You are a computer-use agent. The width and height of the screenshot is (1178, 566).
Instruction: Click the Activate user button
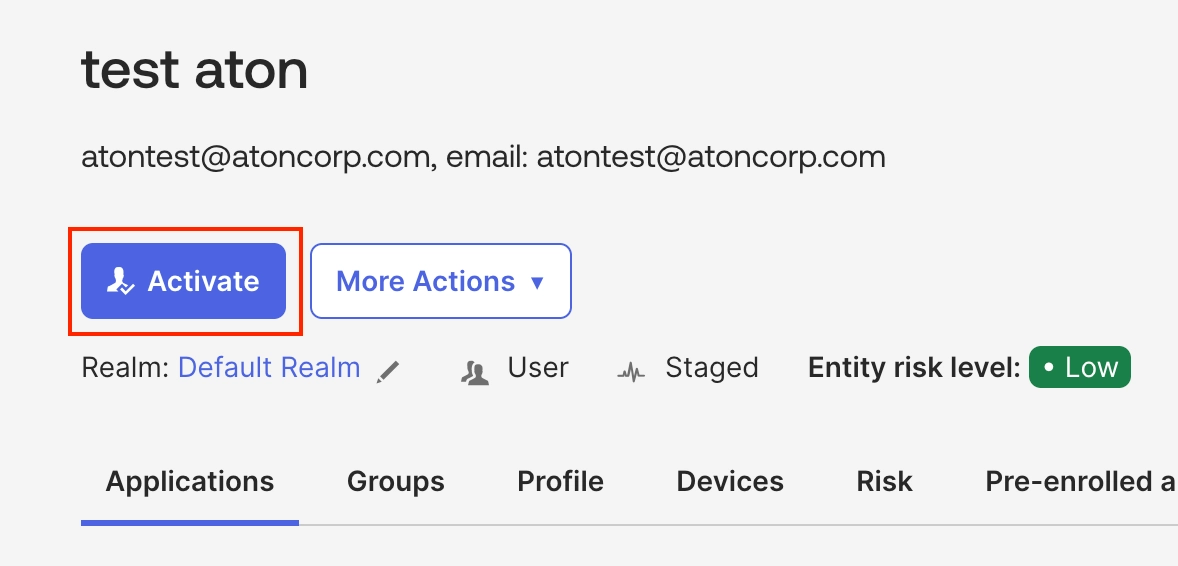183,281
